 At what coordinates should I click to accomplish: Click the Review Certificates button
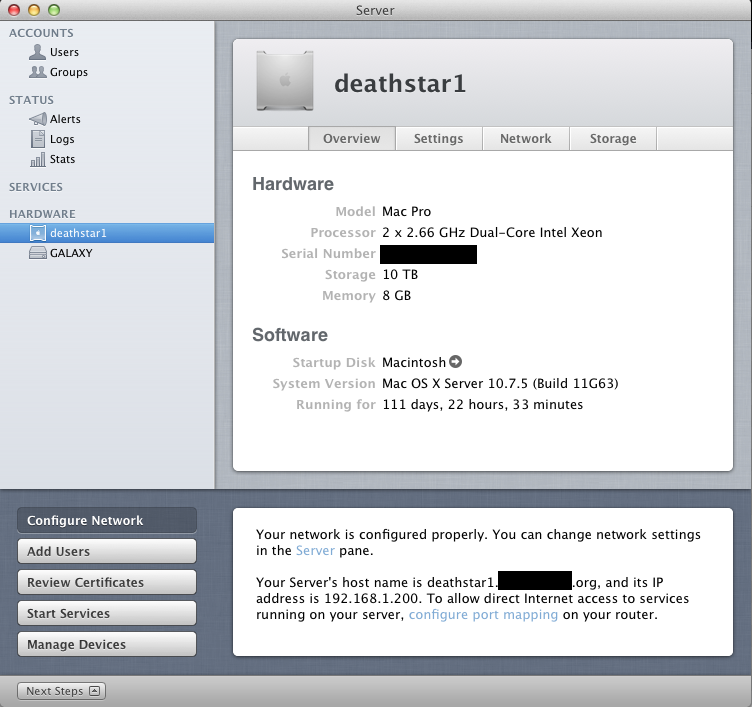click(107, 582)
